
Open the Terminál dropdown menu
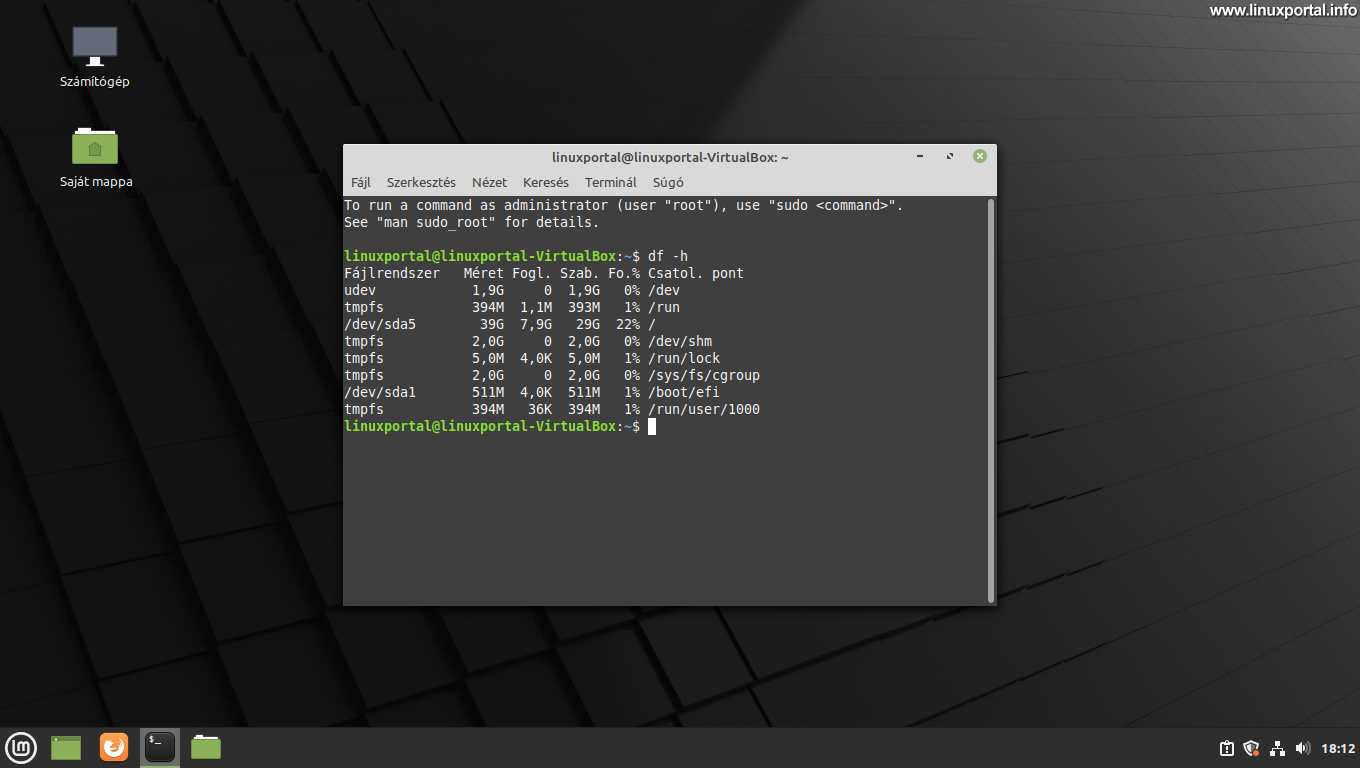click(610, 182)
